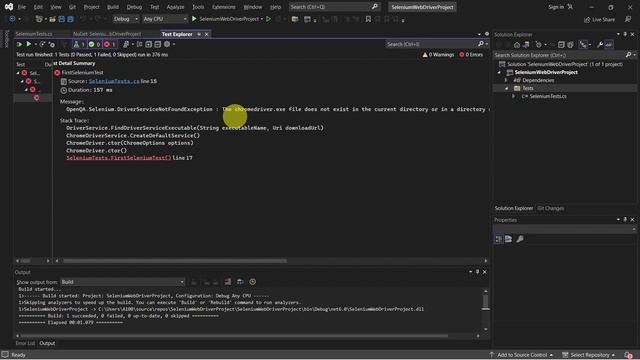Open the Show output from Build dropdown
Screen dimensions: 640x360
coord(122,282)
